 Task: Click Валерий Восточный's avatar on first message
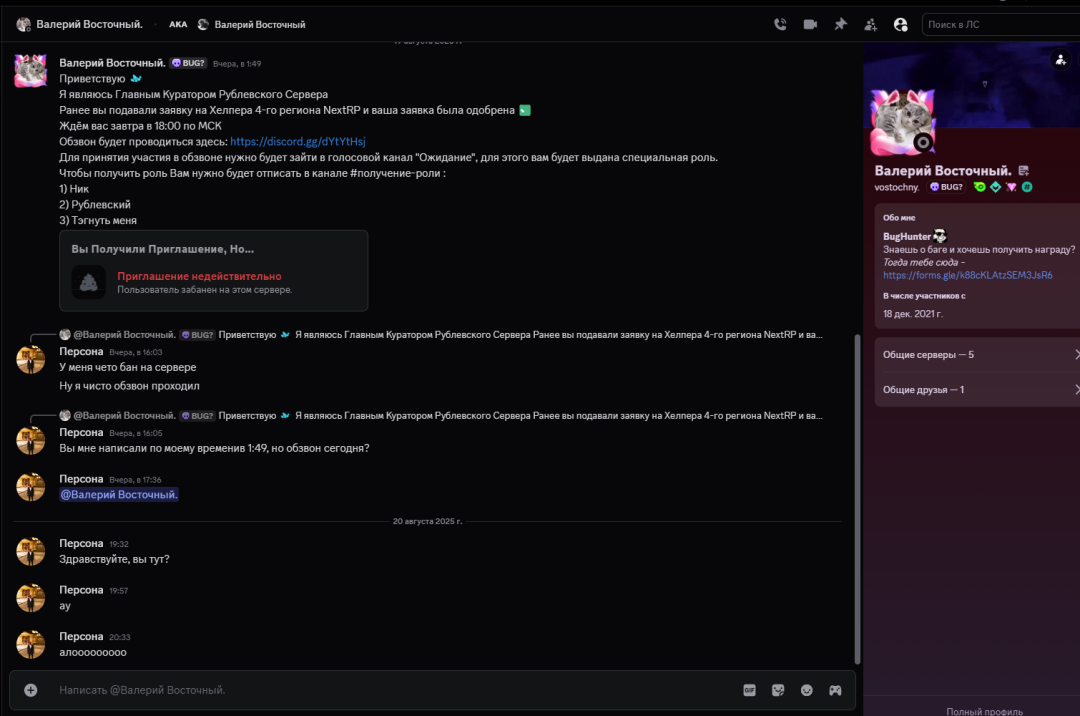click(x=30, y=71)
